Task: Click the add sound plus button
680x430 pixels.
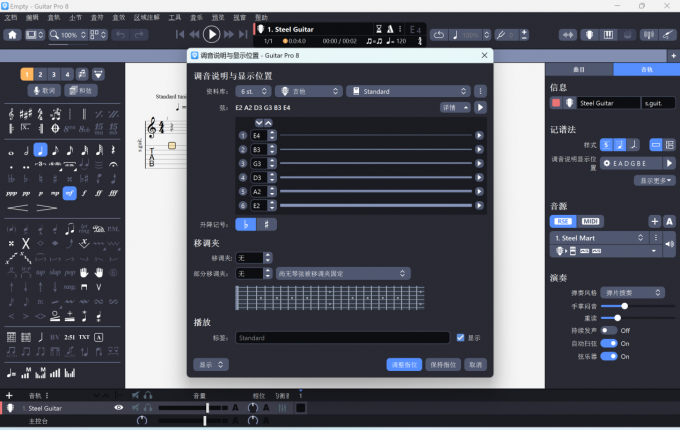Action: tap(654, 222)
